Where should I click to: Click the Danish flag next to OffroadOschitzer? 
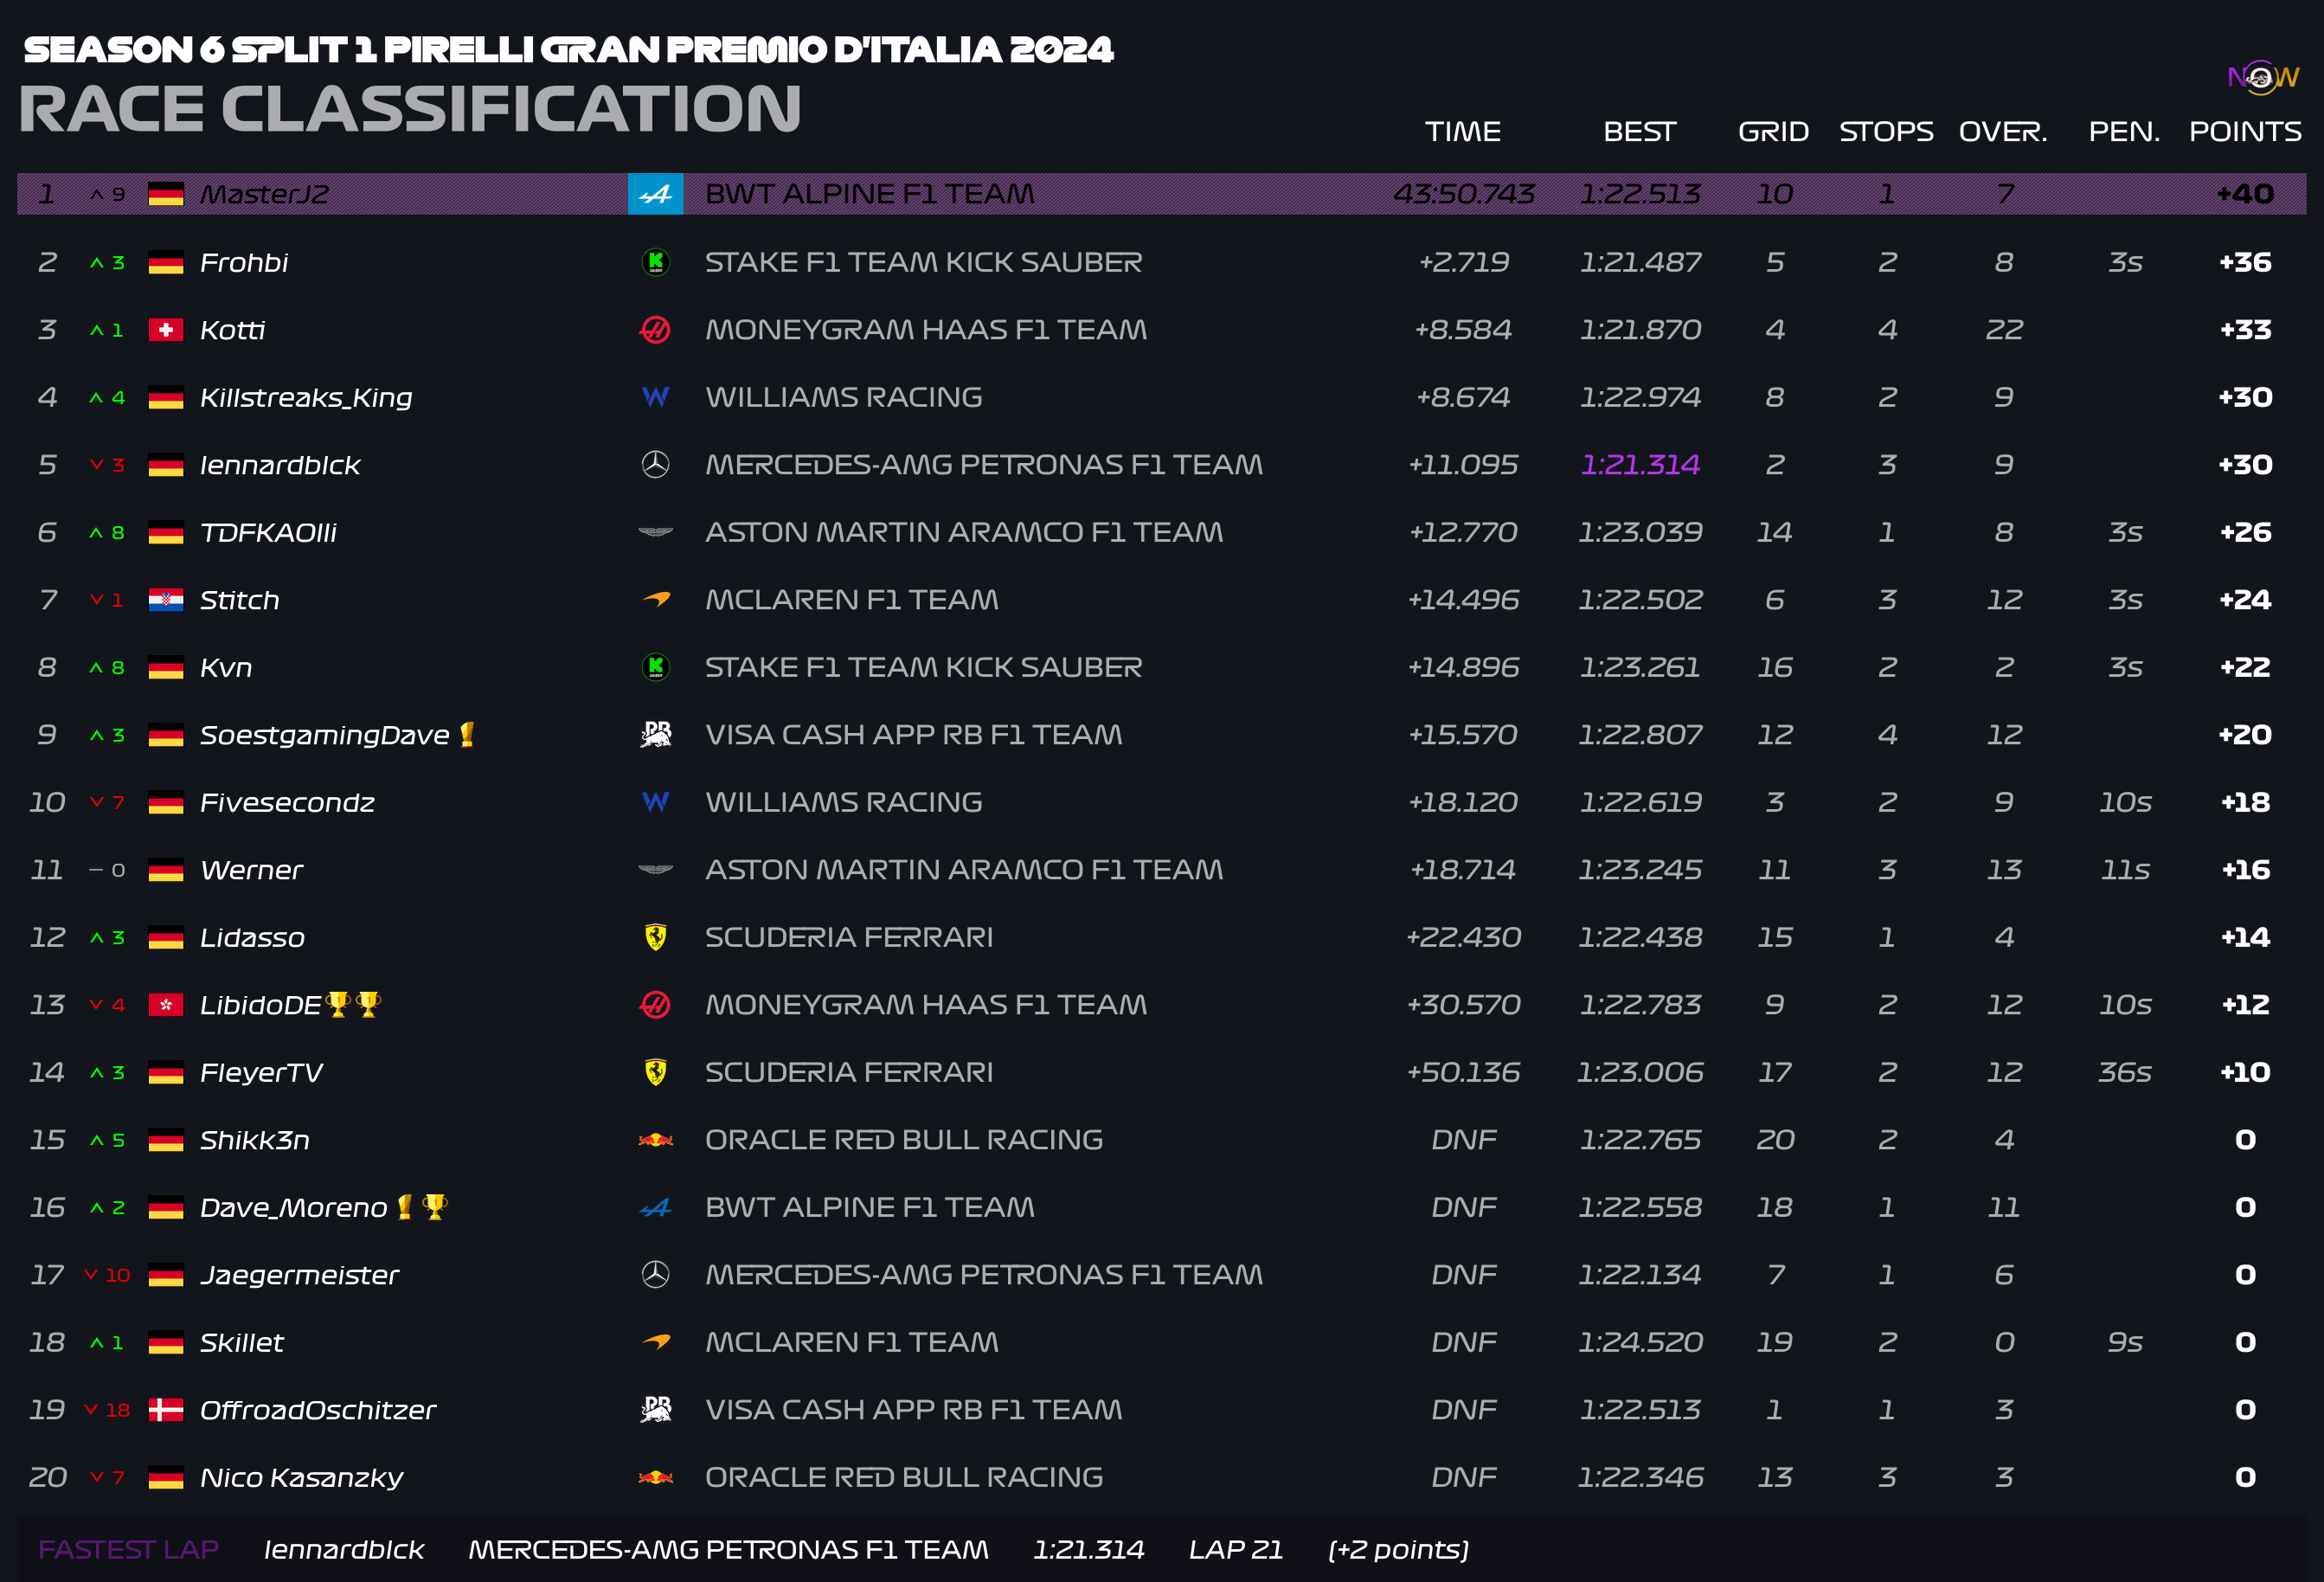[166, 1410]
